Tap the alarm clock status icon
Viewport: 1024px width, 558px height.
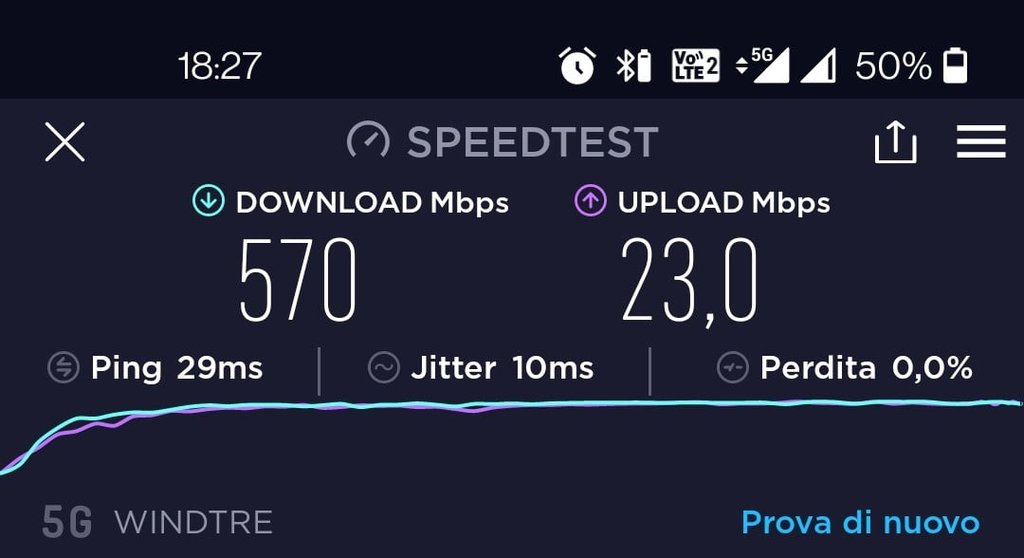pos(577,65)
